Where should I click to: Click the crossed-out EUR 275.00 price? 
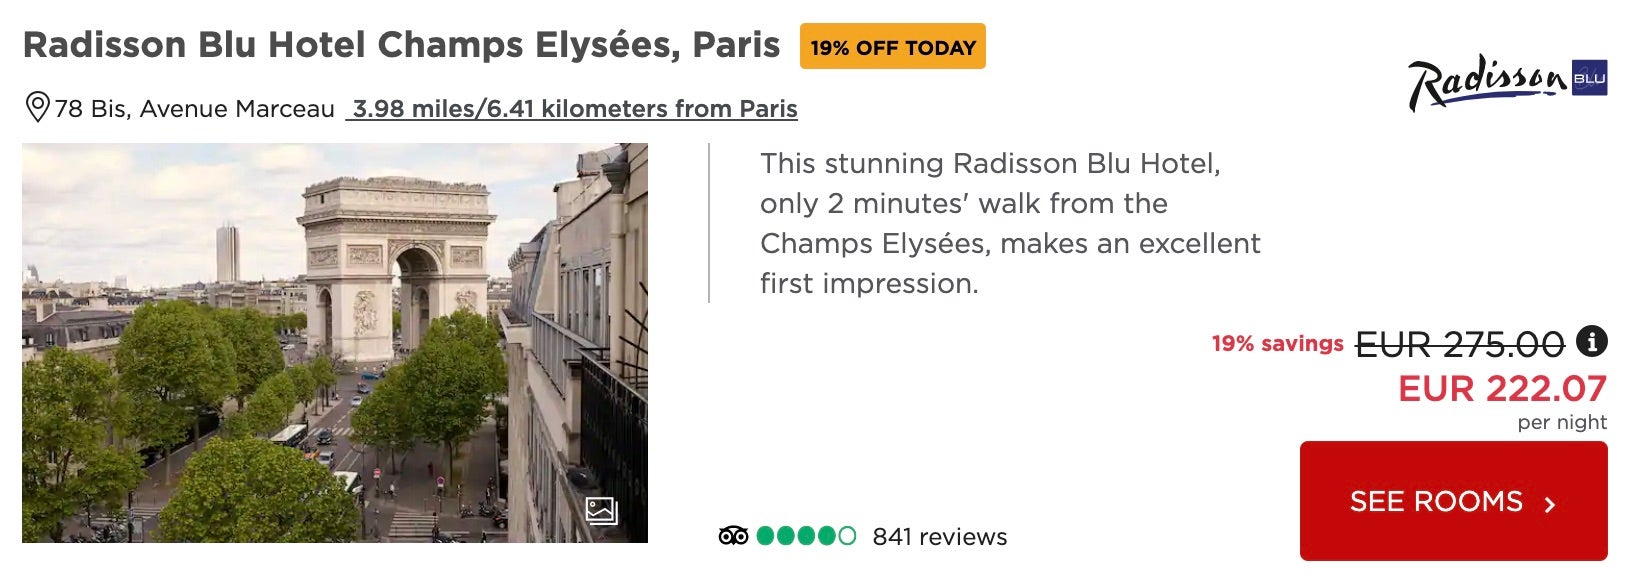coord(1459,344)
